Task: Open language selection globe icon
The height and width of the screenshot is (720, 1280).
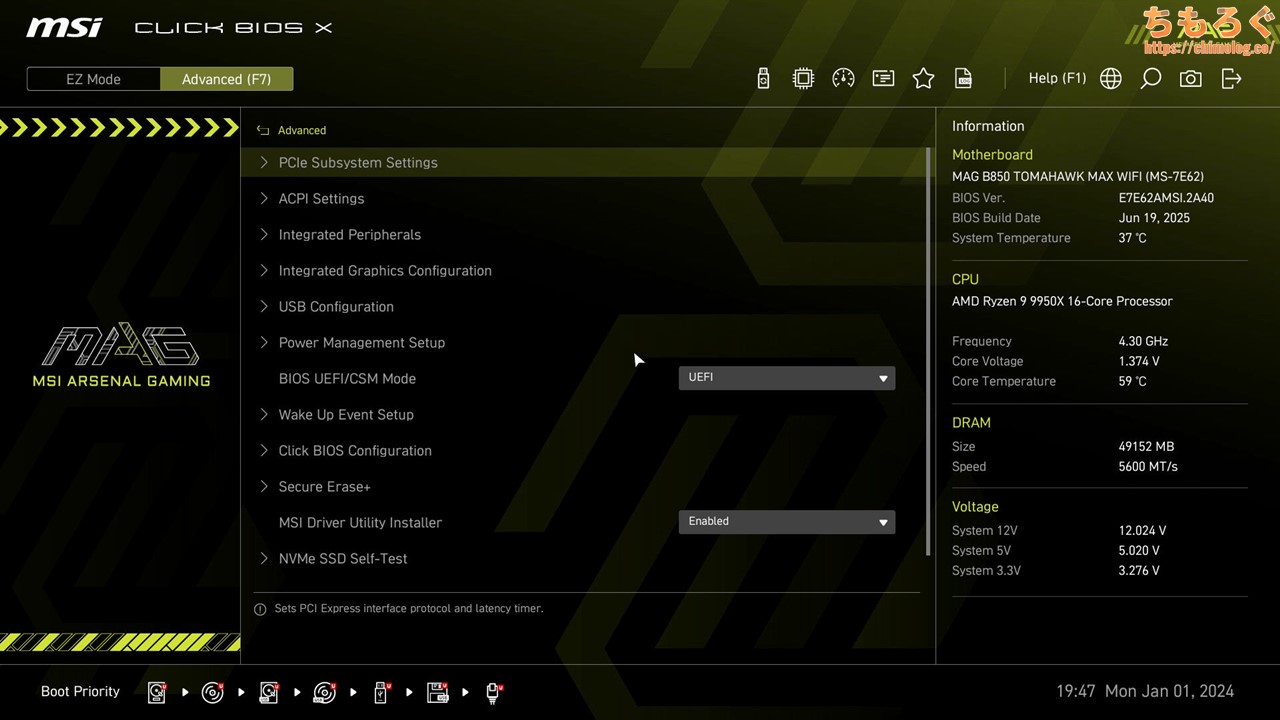Action: [x=1110, y=79]
